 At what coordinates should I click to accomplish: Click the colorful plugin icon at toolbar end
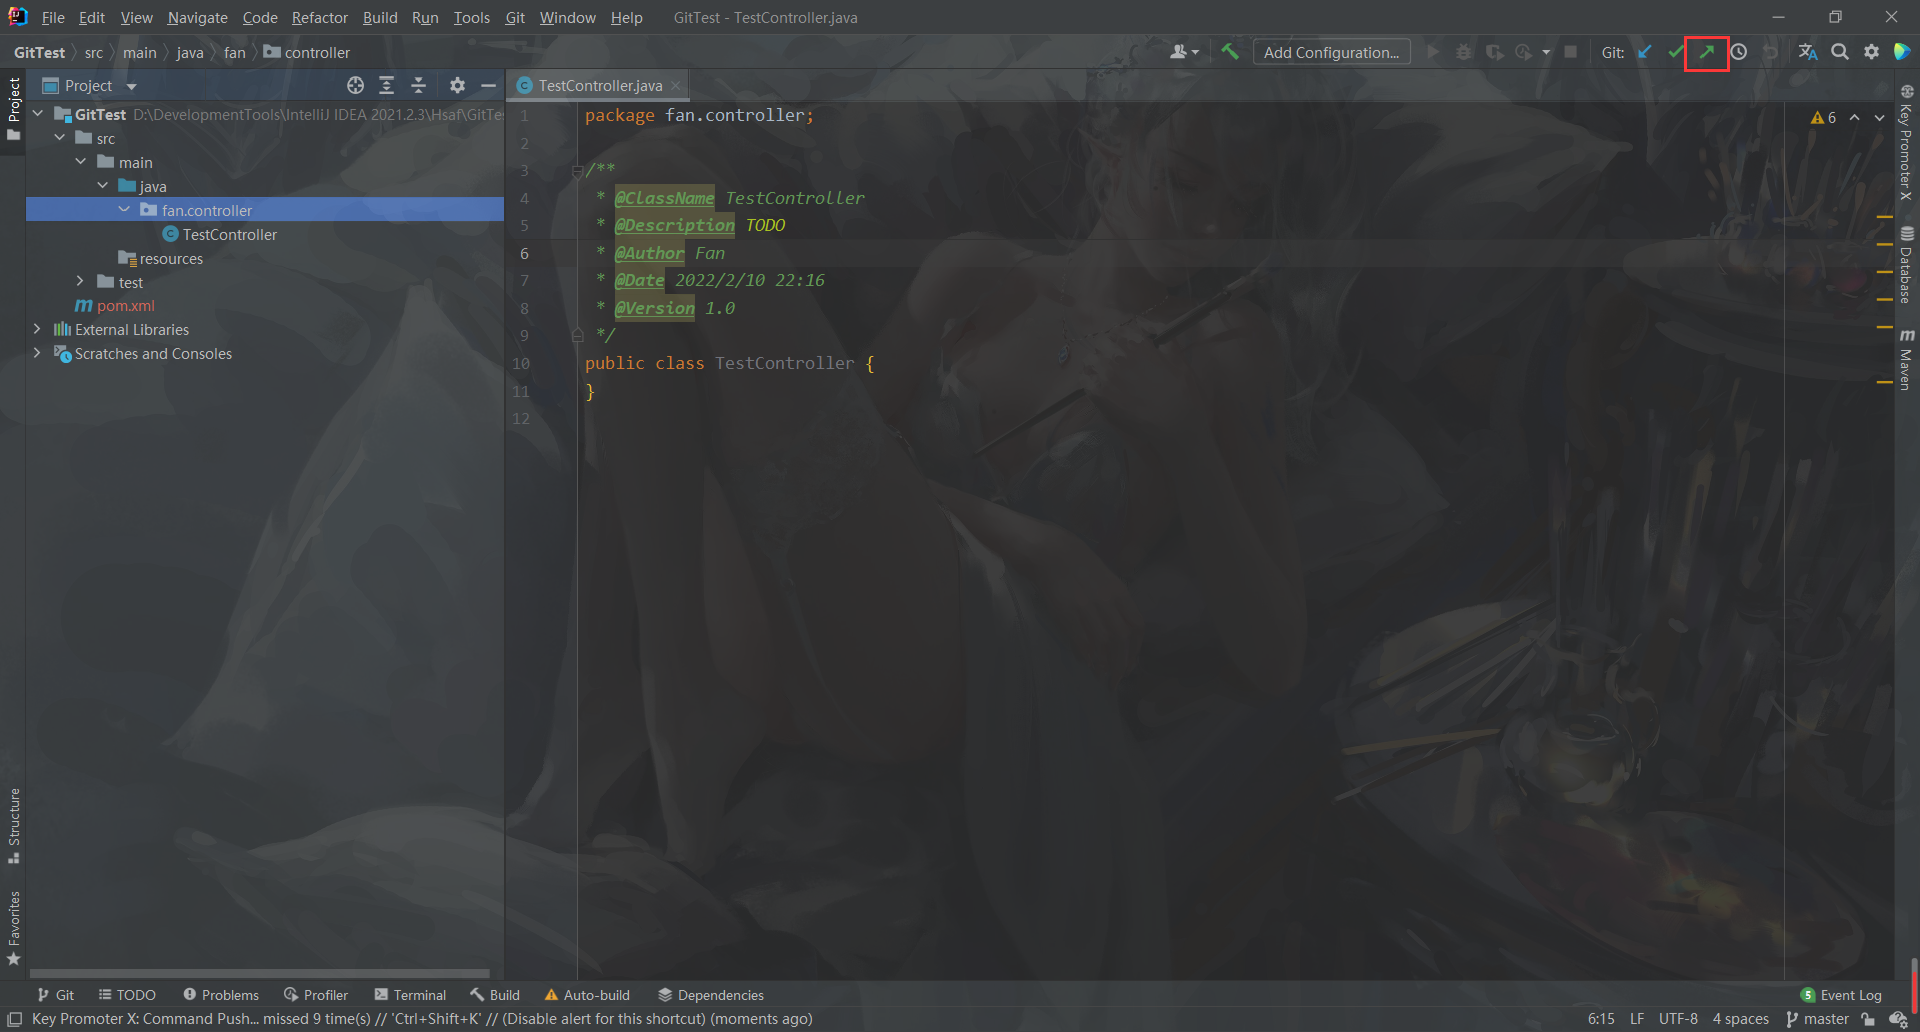point(1902,52)
